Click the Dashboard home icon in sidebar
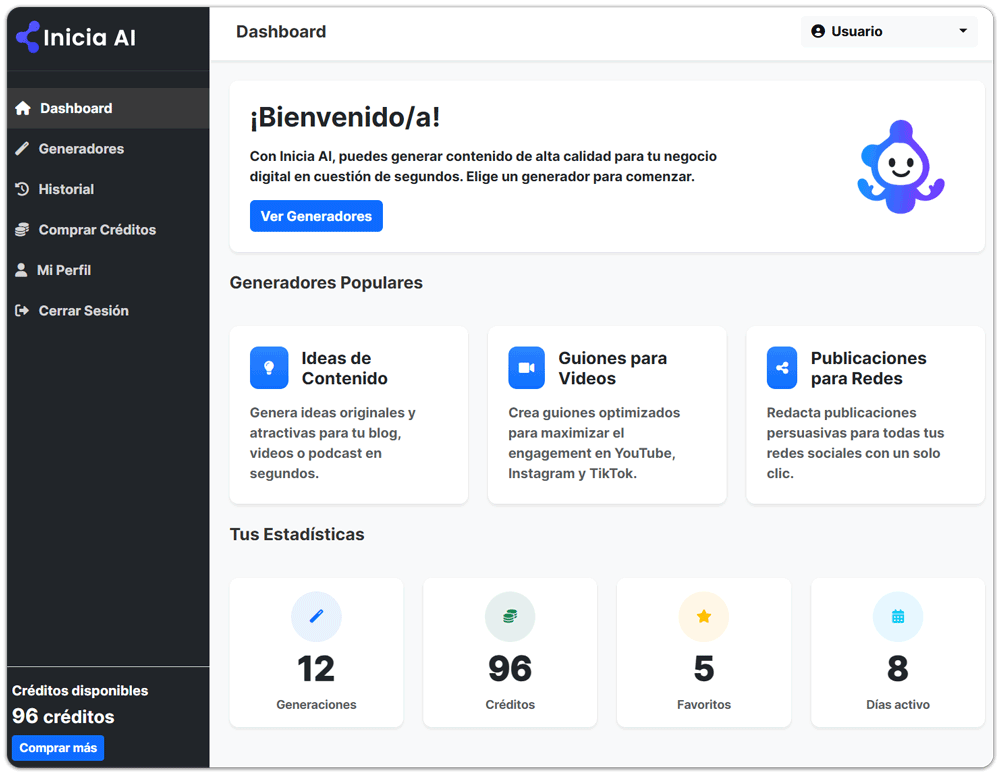The height and width of the screenshot is (774, 1000). point(22,108)
